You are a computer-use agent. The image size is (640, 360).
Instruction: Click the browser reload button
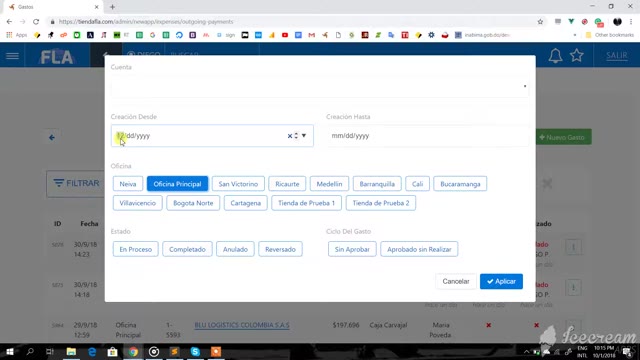pos(36,22)
